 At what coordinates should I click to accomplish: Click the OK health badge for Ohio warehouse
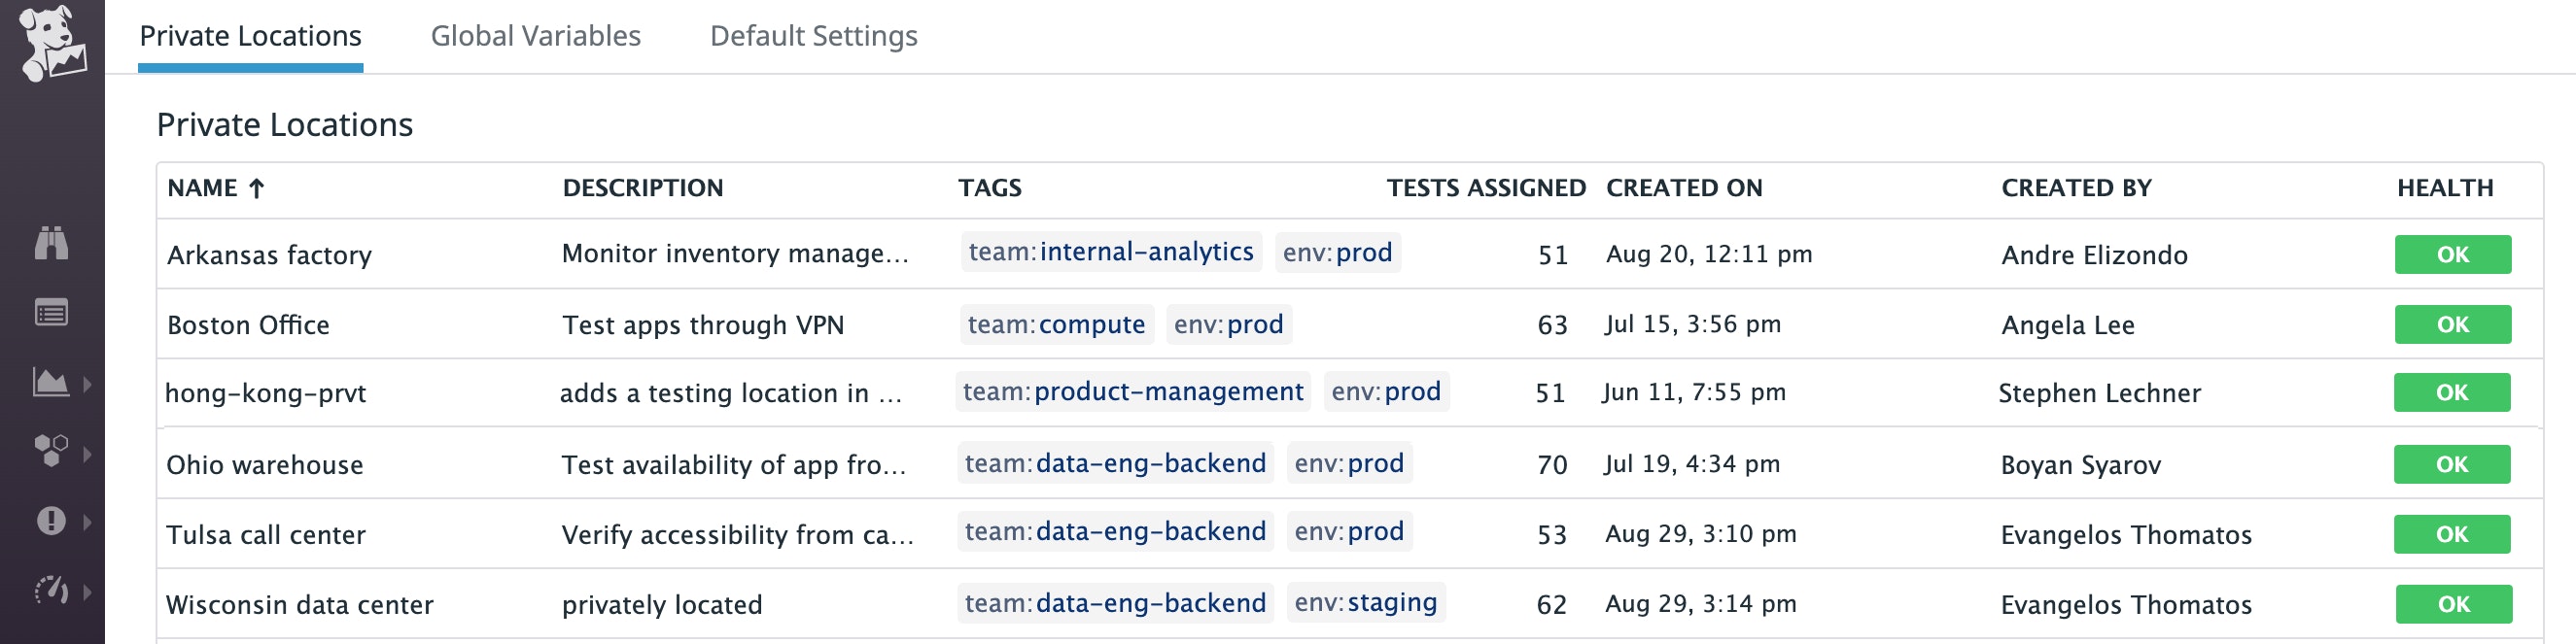tap(2451, 464)
